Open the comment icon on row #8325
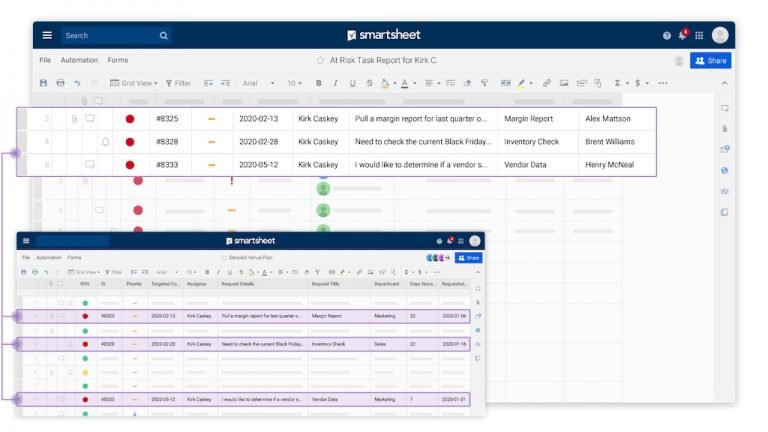 (x=90, y=119)
